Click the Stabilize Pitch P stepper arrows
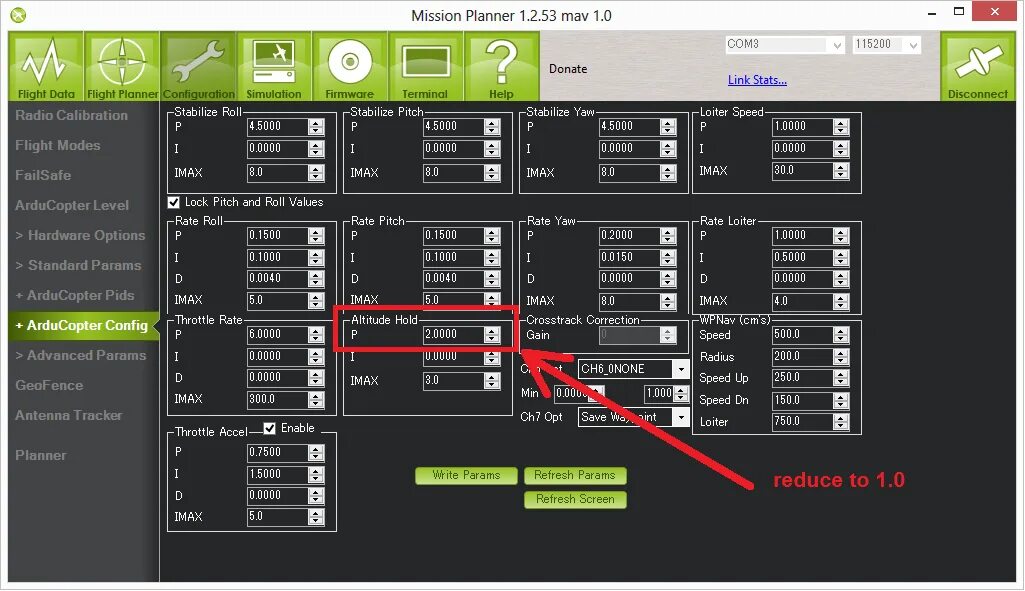The image size is (1025, 591). (x=492, y=126)
